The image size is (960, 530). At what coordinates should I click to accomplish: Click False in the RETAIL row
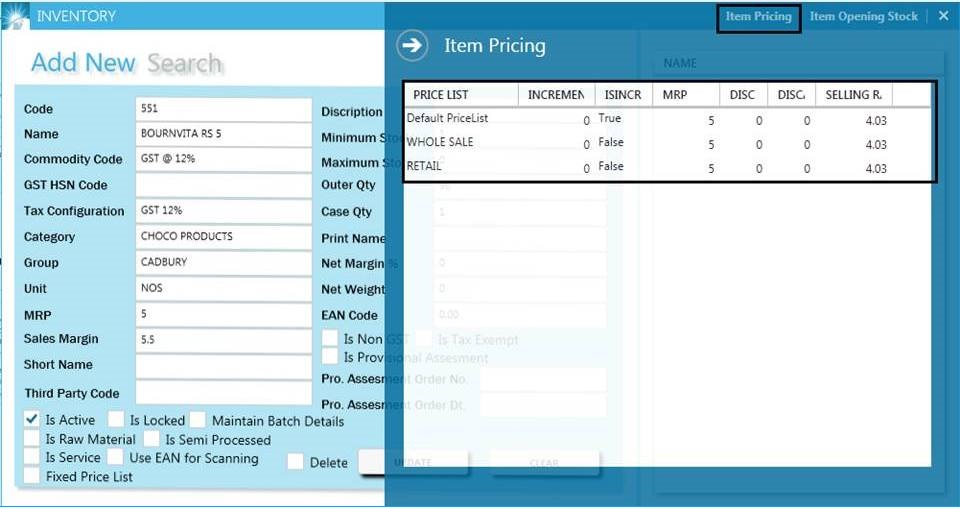point(611,166)
